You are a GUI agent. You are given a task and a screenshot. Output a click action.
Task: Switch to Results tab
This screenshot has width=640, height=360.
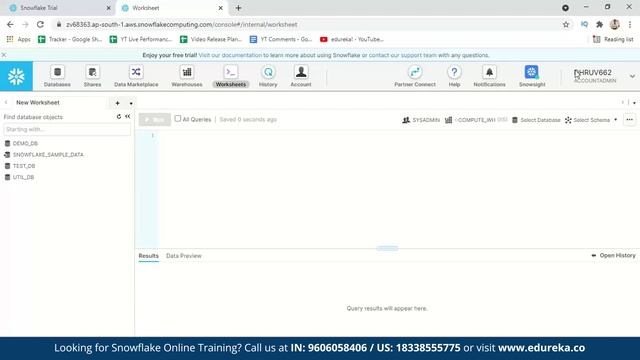[149, 256]
